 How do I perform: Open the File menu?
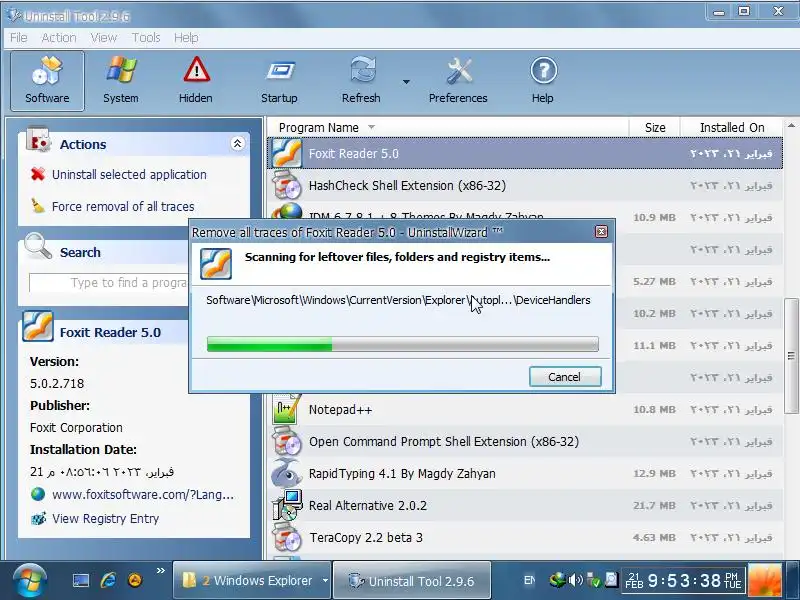(18, 38)
